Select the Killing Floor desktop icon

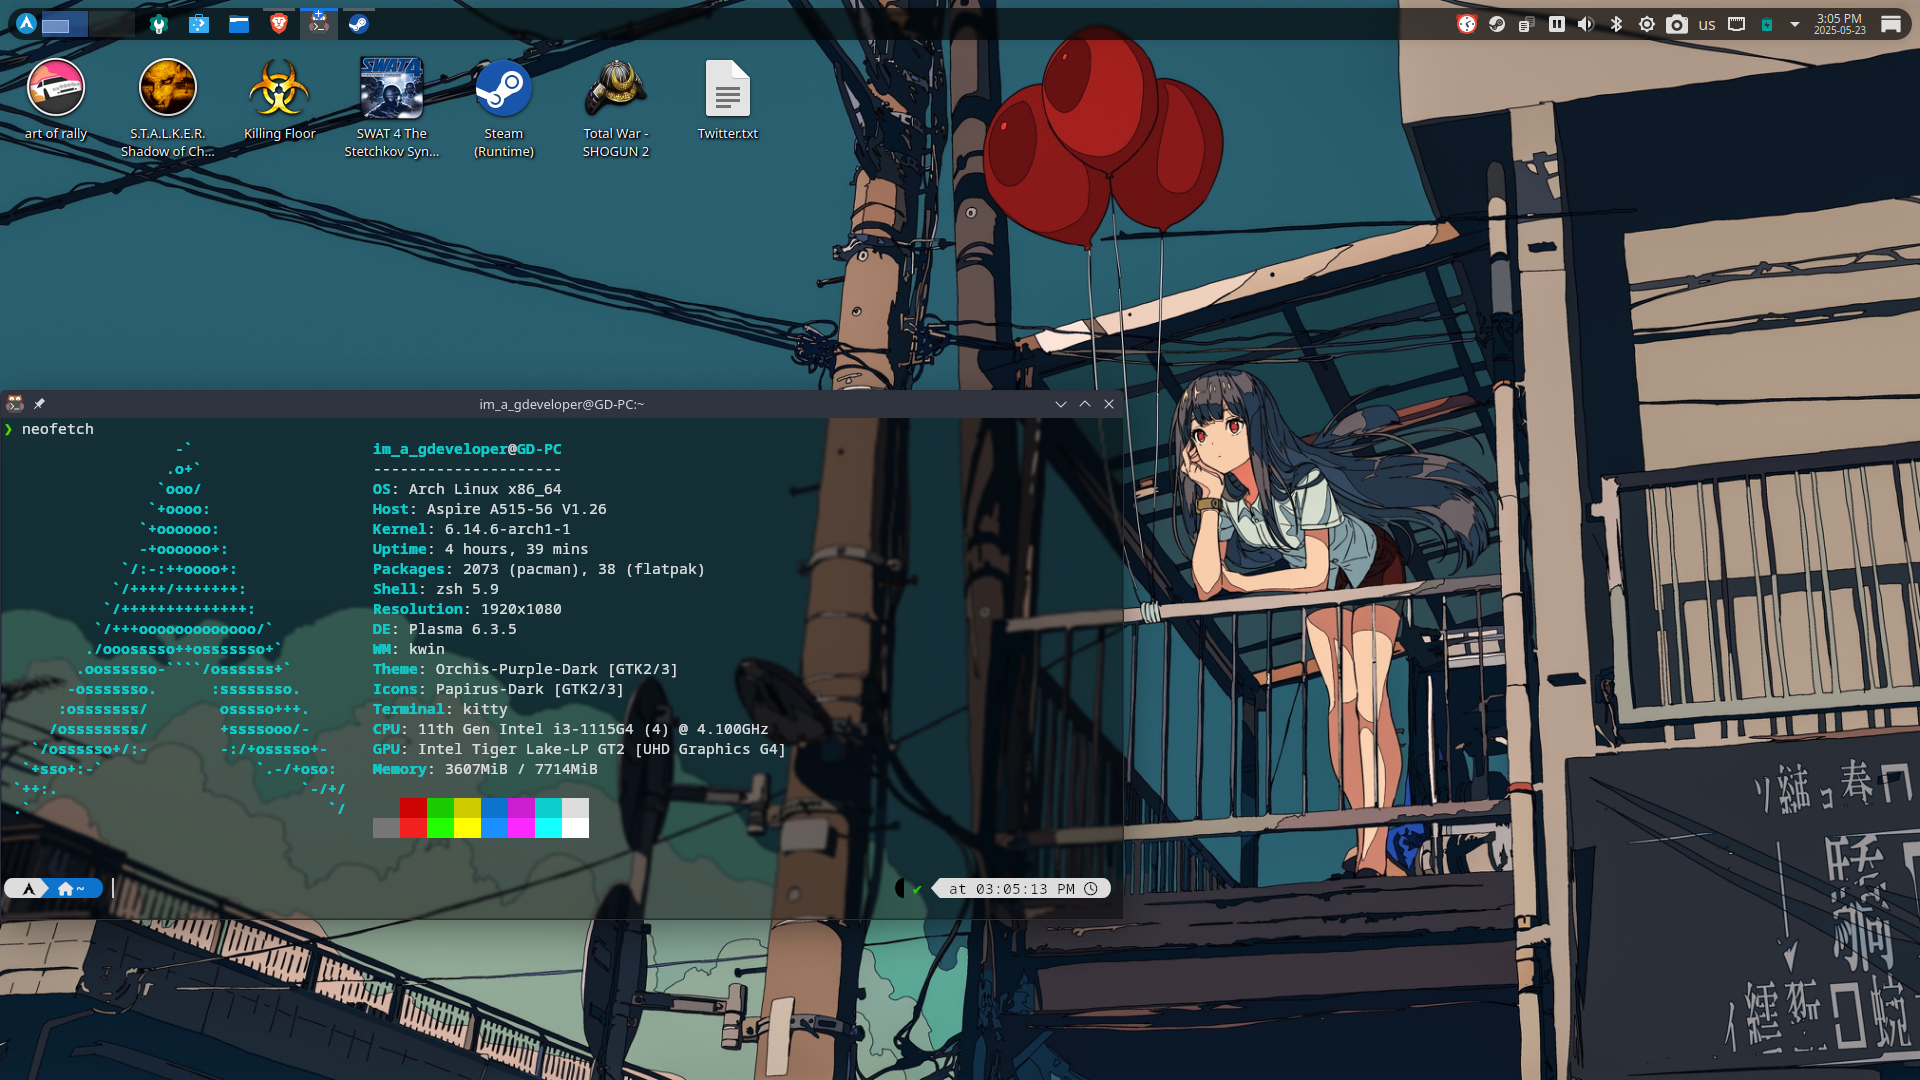[280, 100]
